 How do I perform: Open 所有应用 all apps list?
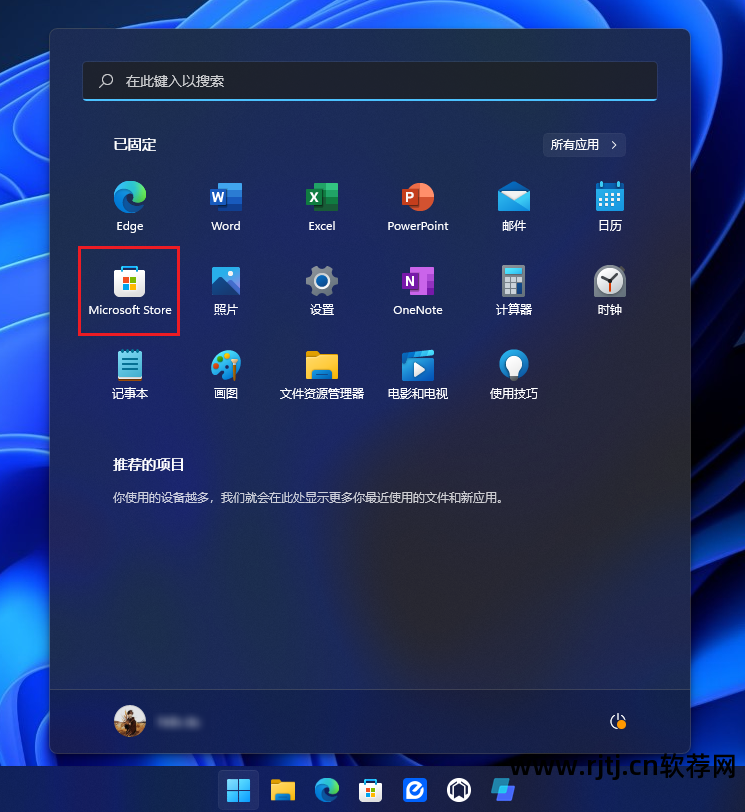[x=584, y=144]
